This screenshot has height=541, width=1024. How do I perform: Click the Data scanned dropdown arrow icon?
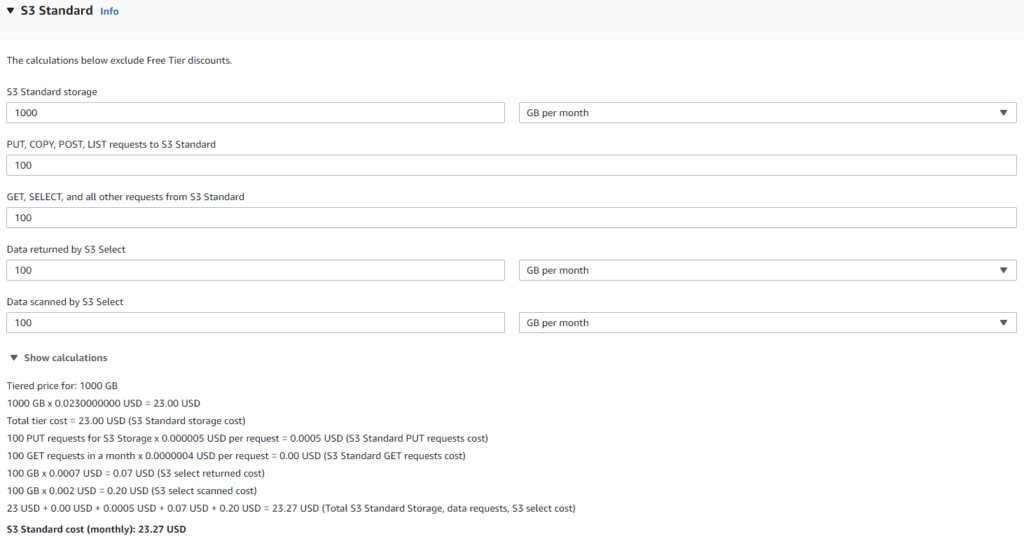1003,323
